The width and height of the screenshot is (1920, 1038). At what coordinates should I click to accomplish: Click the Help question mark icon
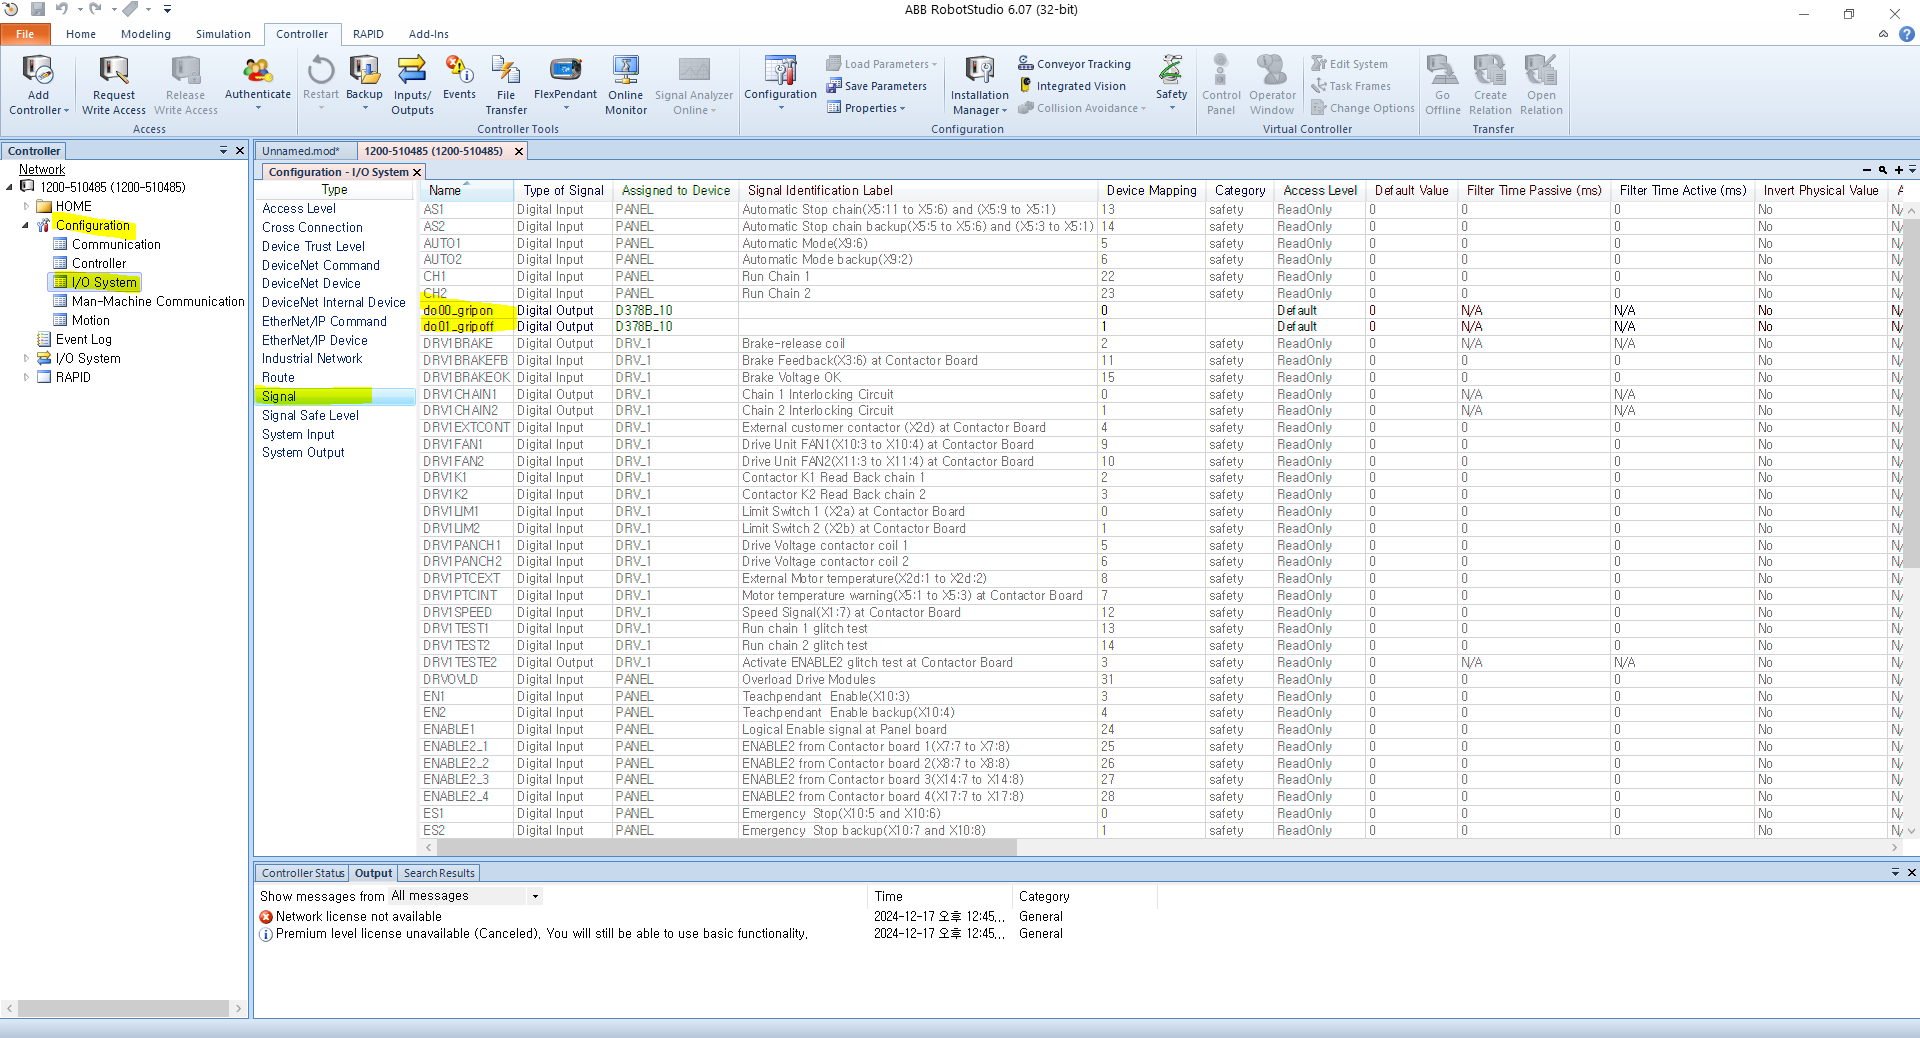(x=1907, y=34)
